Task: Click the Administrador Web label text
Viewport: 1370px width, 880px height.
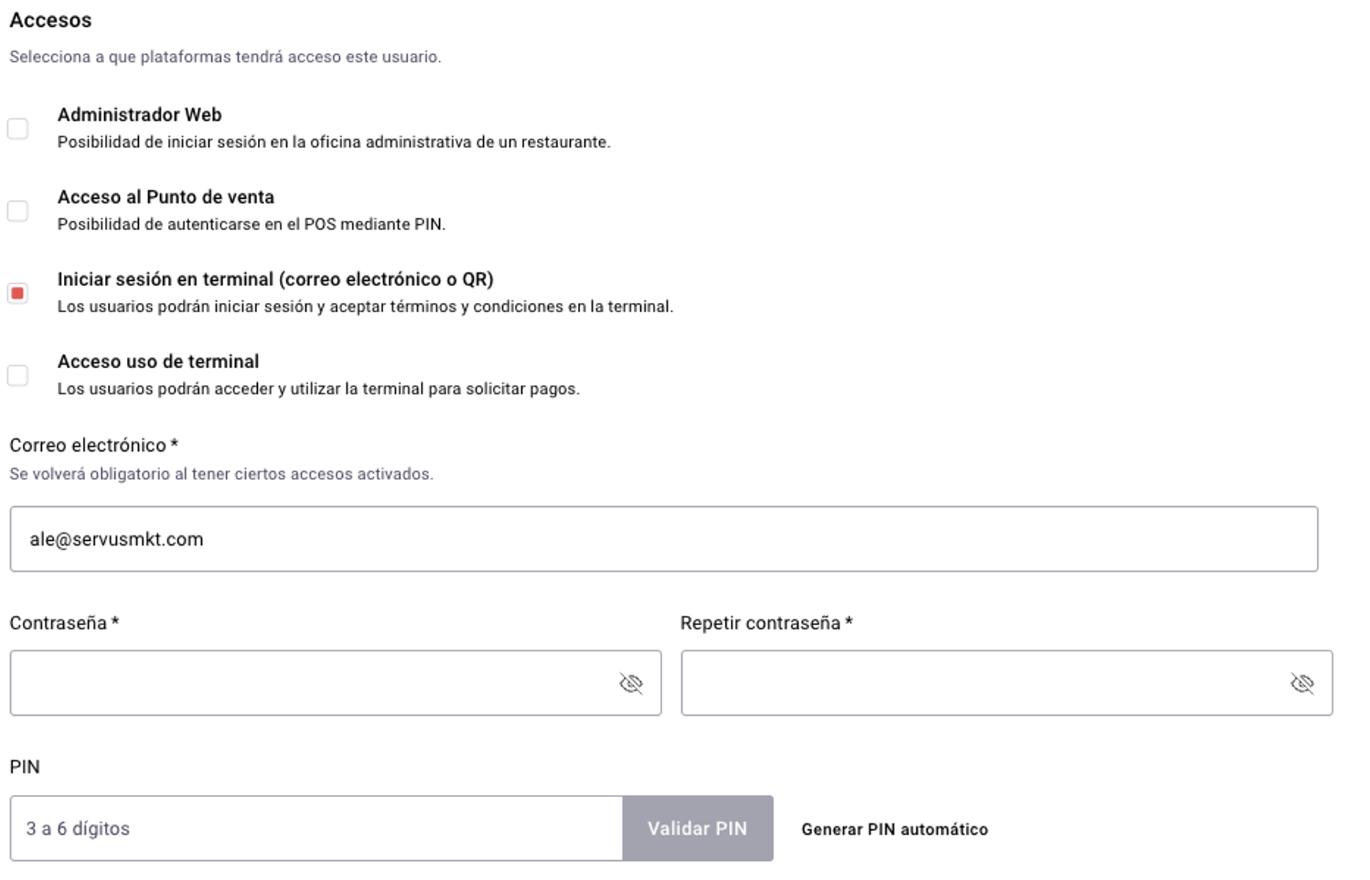Action: pos(139,115)
